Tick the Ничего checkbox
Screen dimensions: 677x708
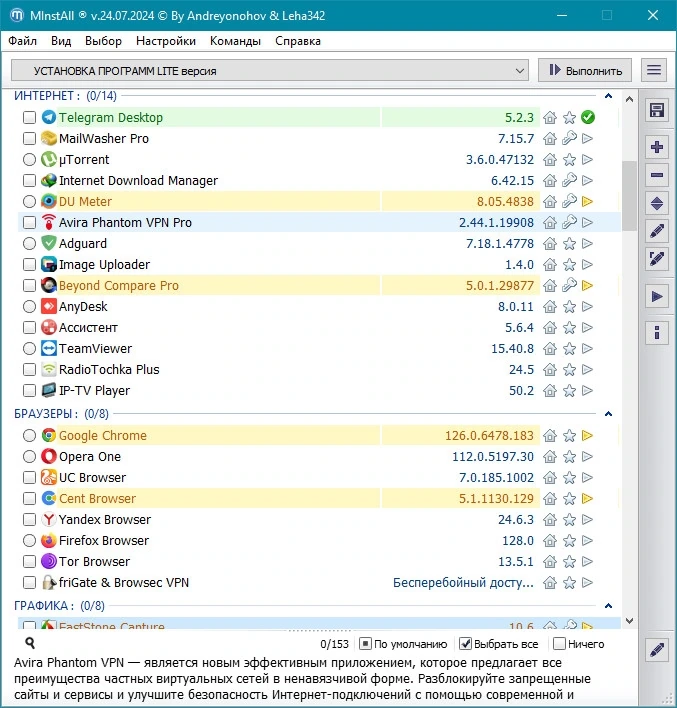(x=559, y=643)
